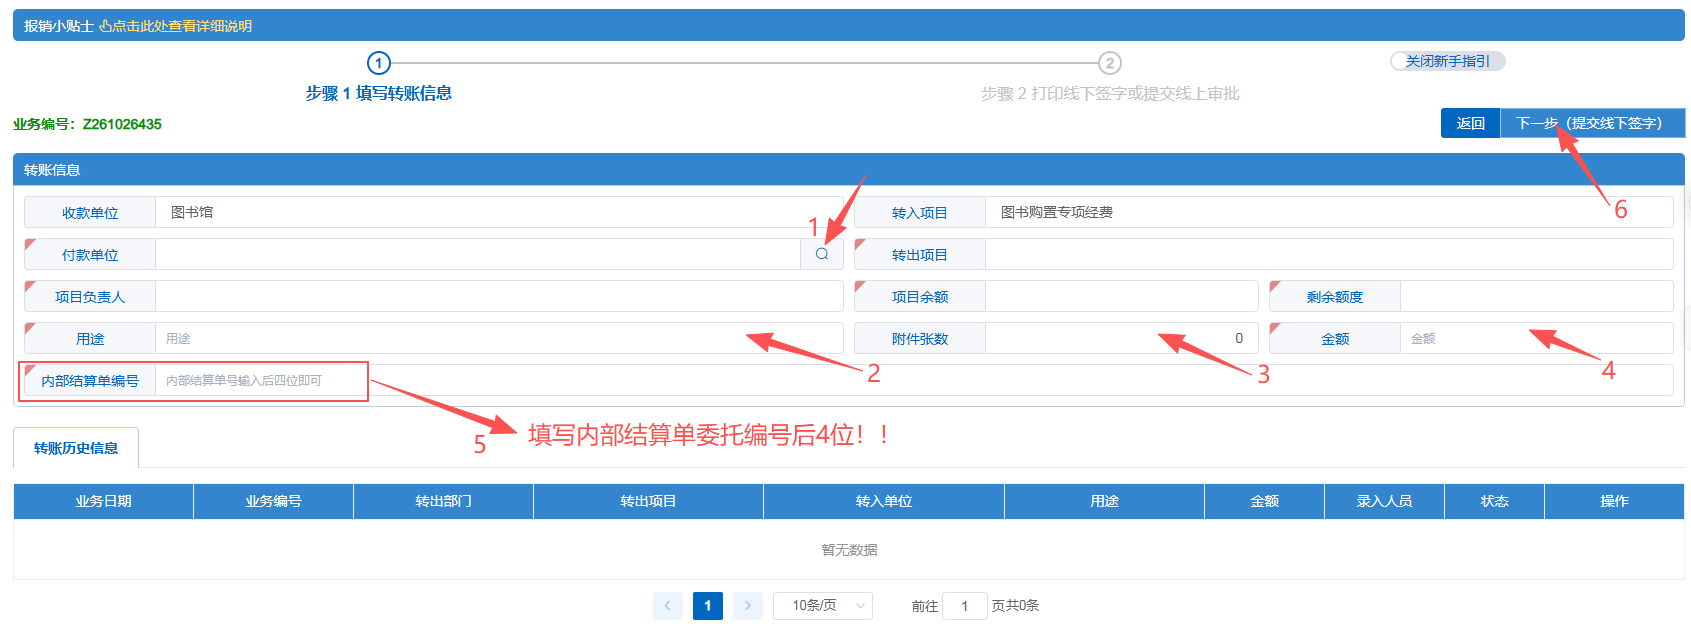Screen dimensions: 1691x636
Task: Open the 10条/页 page size dropdown
Action: (823, 606)
